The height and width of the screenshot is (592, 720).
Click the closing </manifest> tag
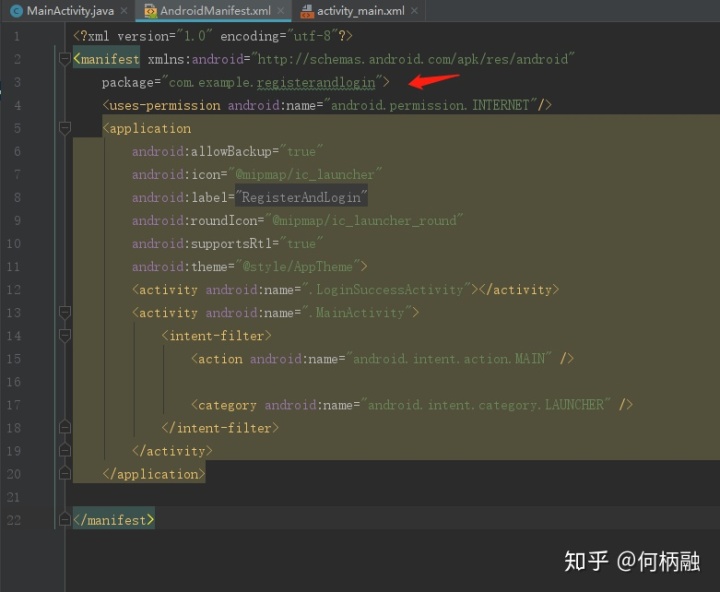tap(114, 520)
